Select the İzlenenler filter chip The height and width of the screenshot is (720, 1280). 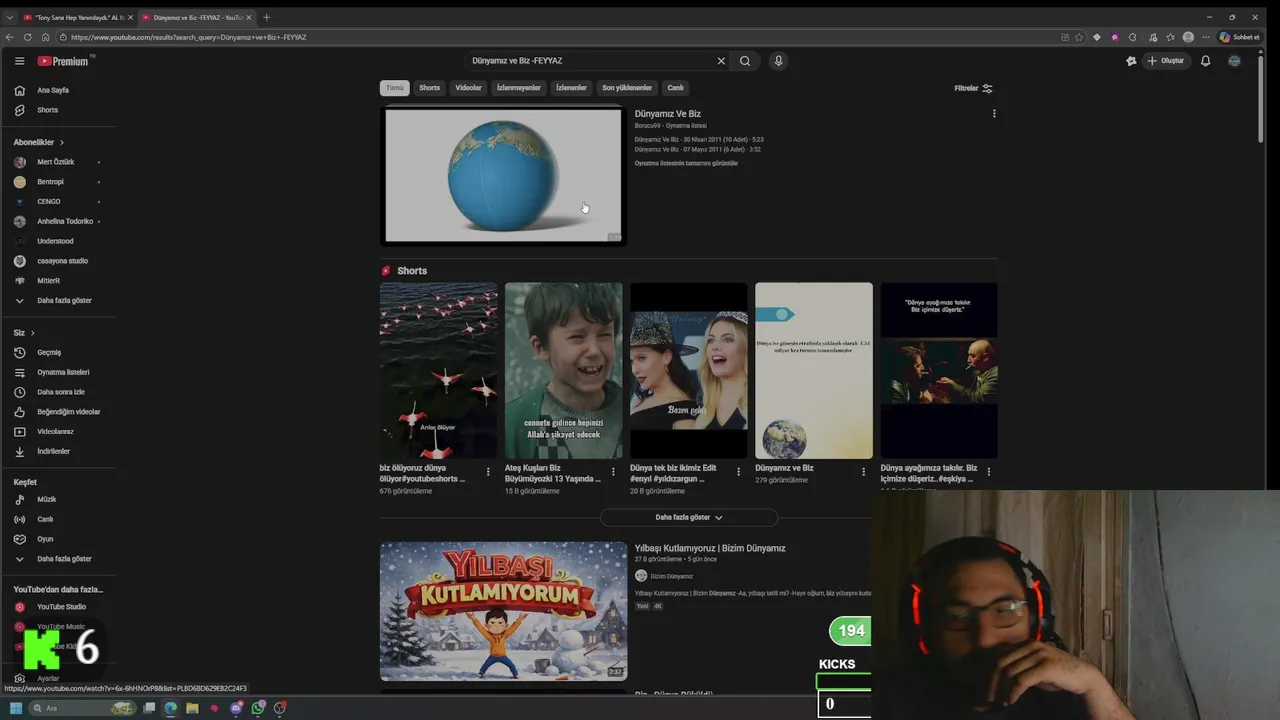571,88
